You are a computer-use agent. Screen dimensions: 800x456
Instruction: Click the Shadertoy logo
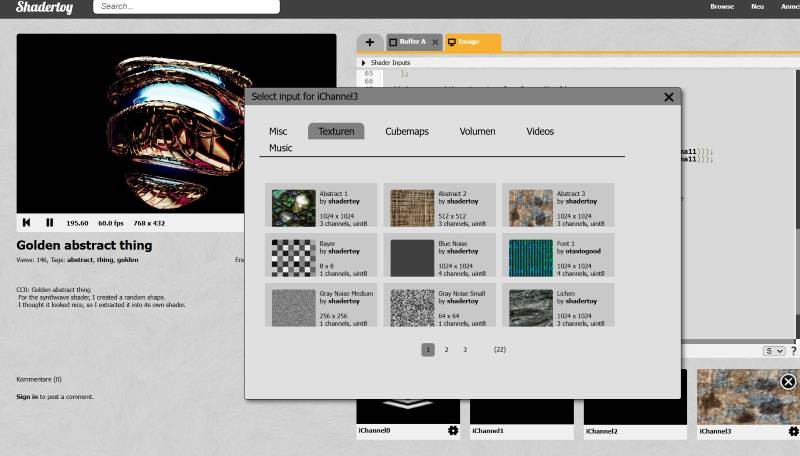tap(44, 7)
